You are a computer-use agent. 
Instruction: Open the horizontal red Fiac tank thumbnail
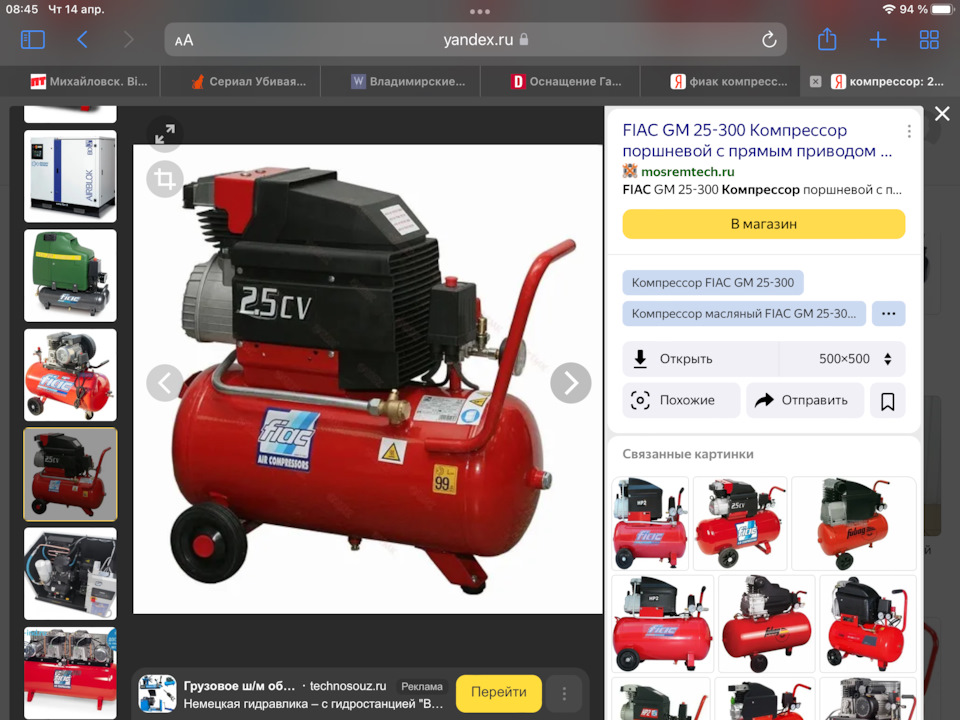click(x=70, y=375)
